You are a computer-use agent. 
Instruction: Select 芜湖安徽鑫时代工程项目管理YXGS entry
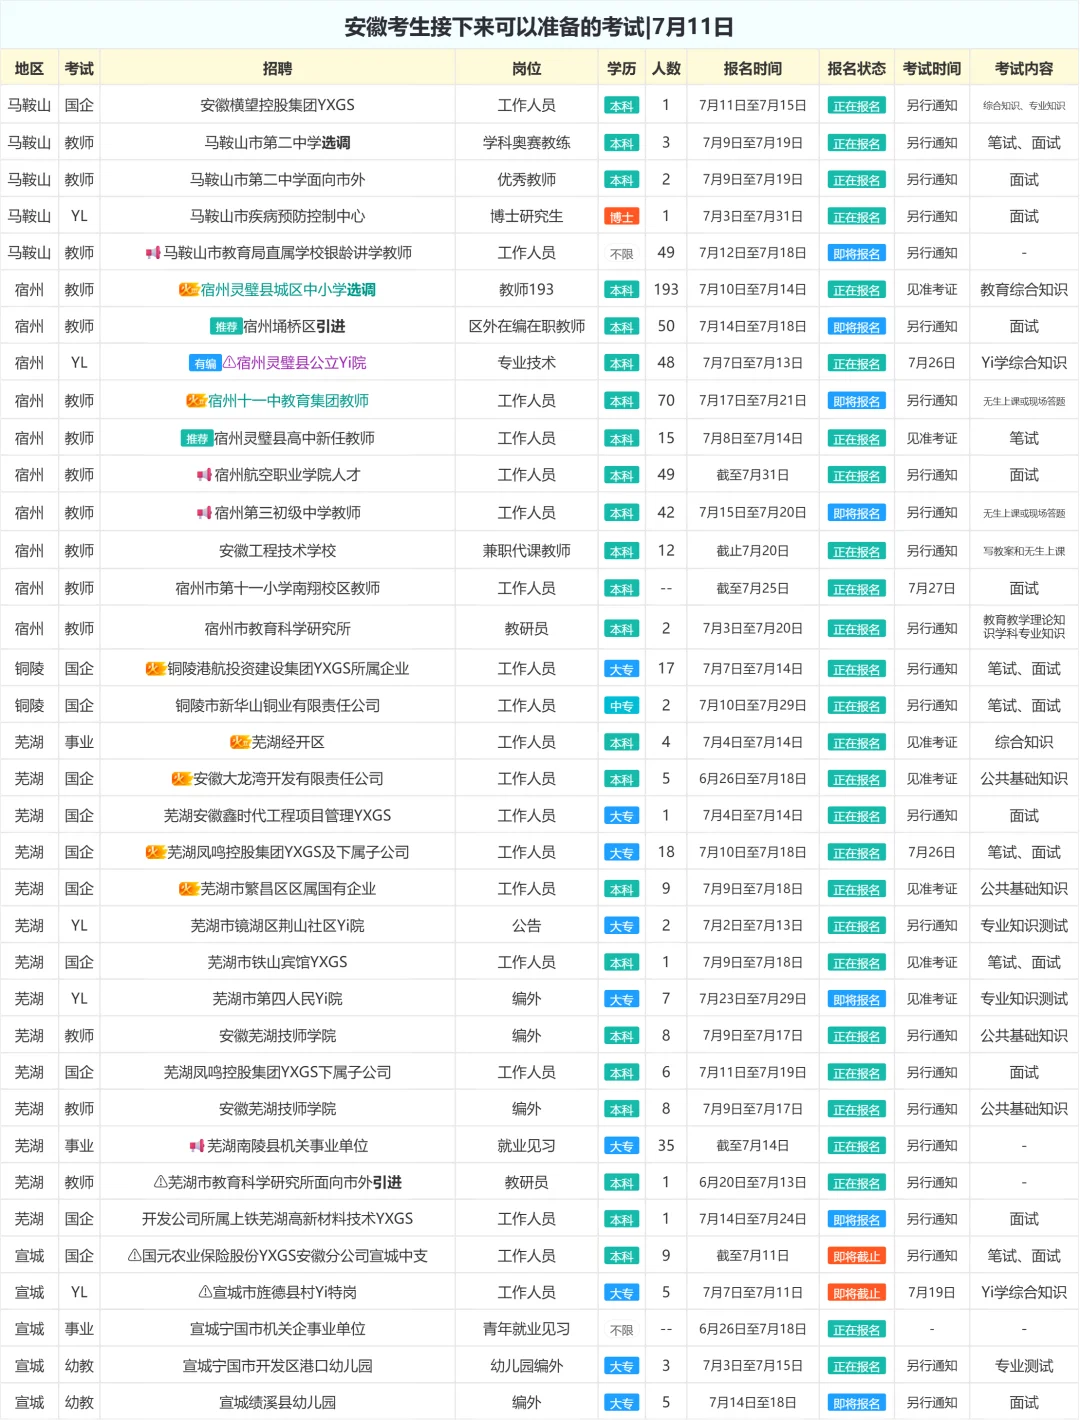277,816
